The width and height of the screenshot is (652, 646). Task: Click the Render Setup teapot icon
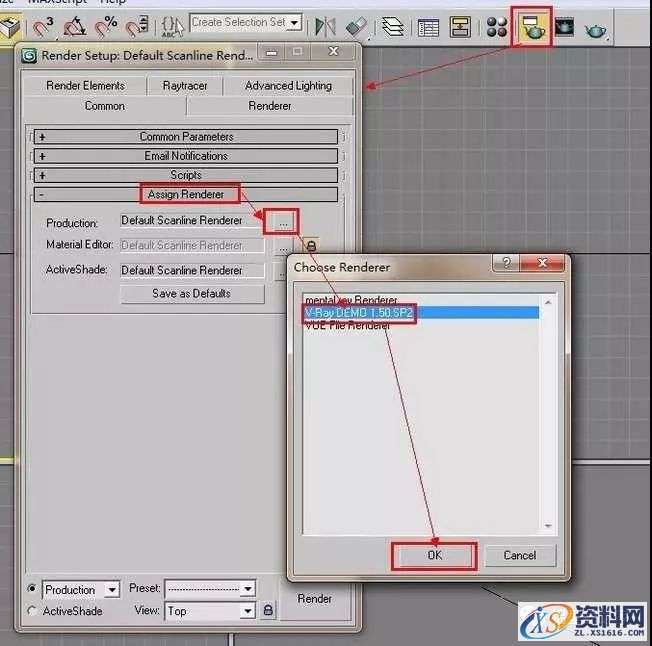coord(531,27)
